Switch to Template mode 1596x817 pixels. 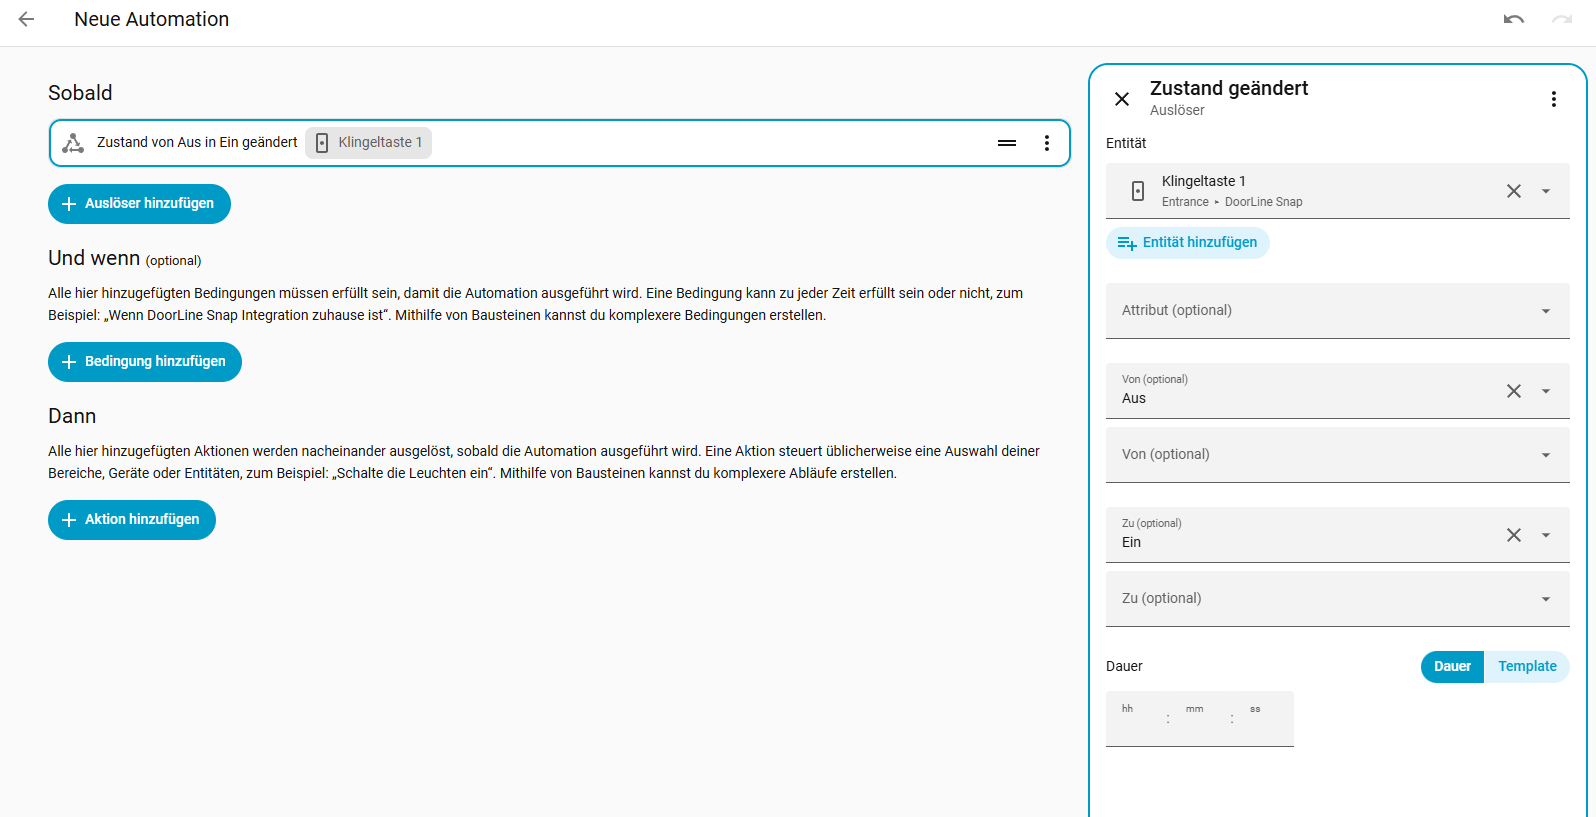coord(1527,667)
